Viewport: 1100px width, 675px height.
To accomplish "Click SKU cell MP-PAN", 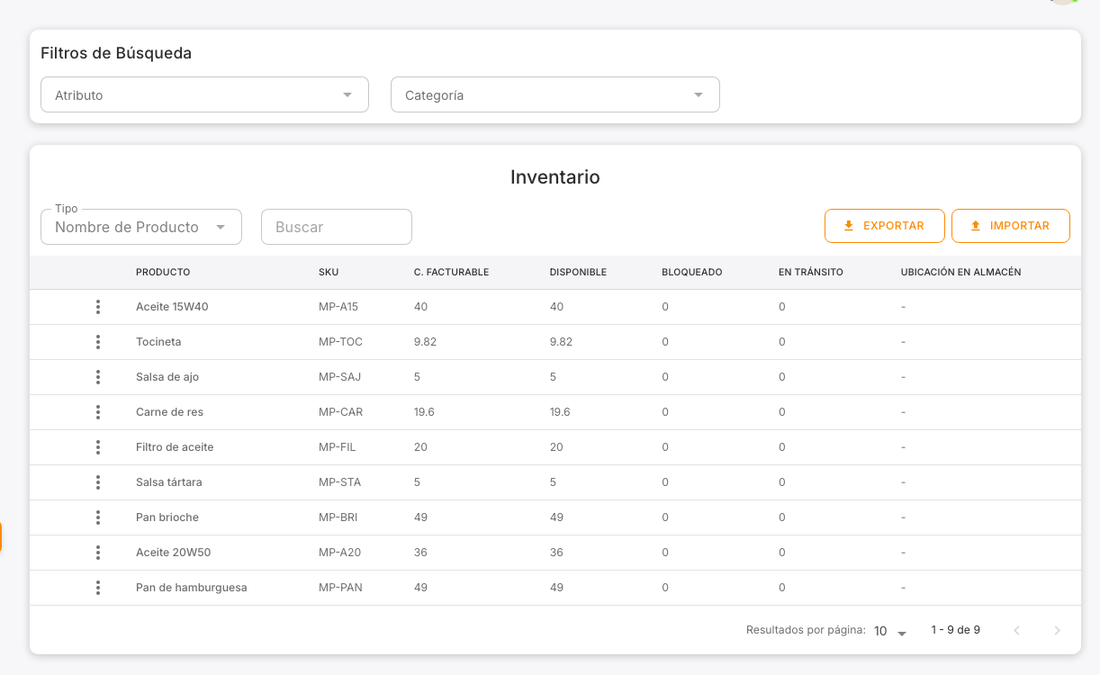I will pyautogui.click(x=340, y=587).
